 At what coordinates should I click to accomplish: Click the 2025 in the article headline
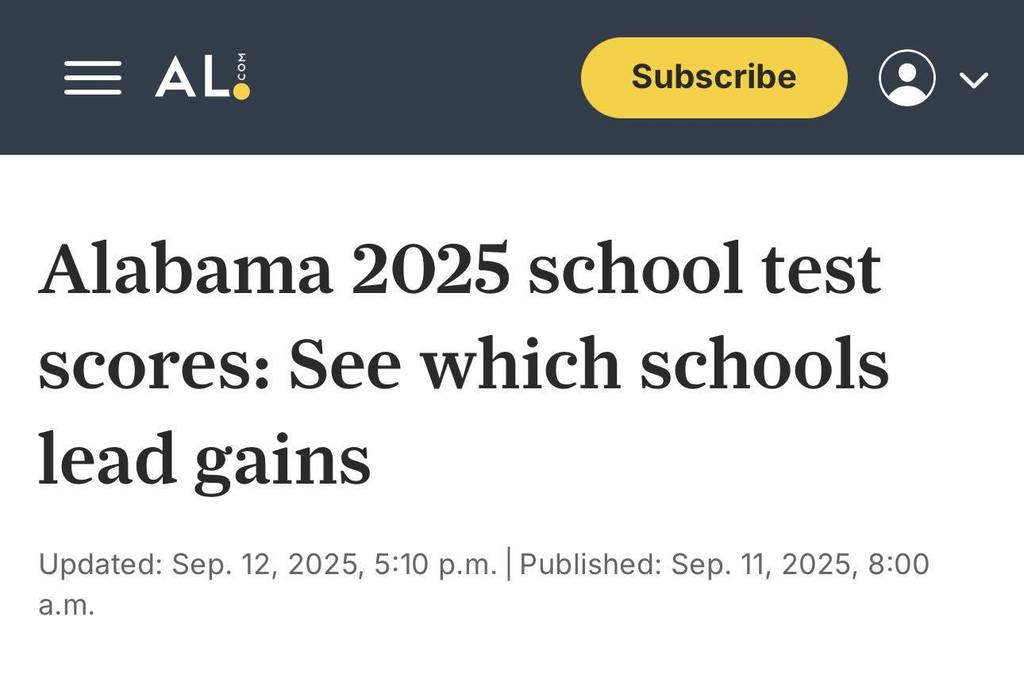pyautogui.click(x=430, y=269)
